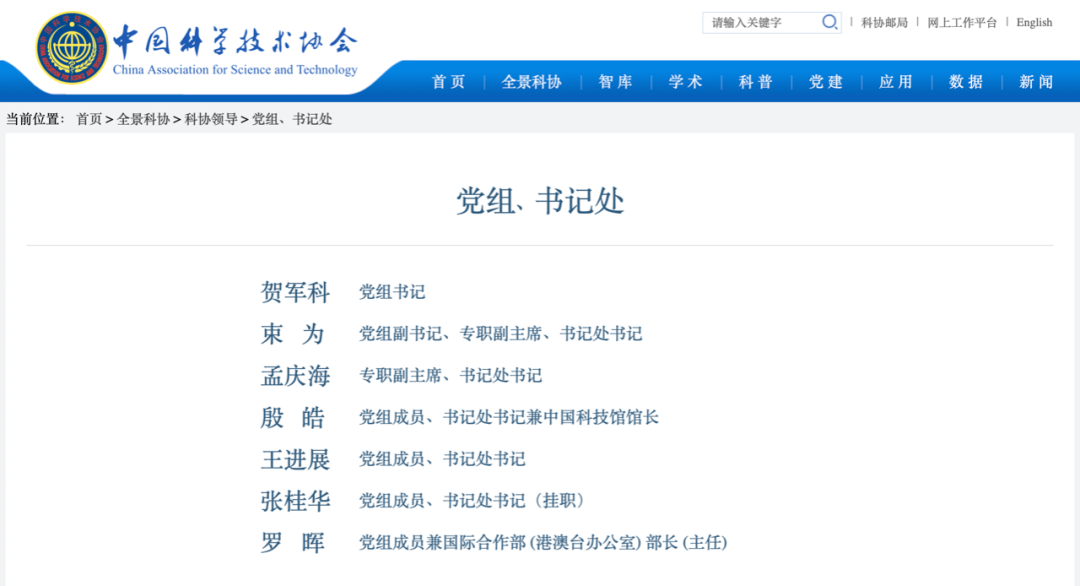The height and width of the screenshot is (586, 1080).
Task: Open the 智库 navigation menu
Action: click(x=615, y=82)
